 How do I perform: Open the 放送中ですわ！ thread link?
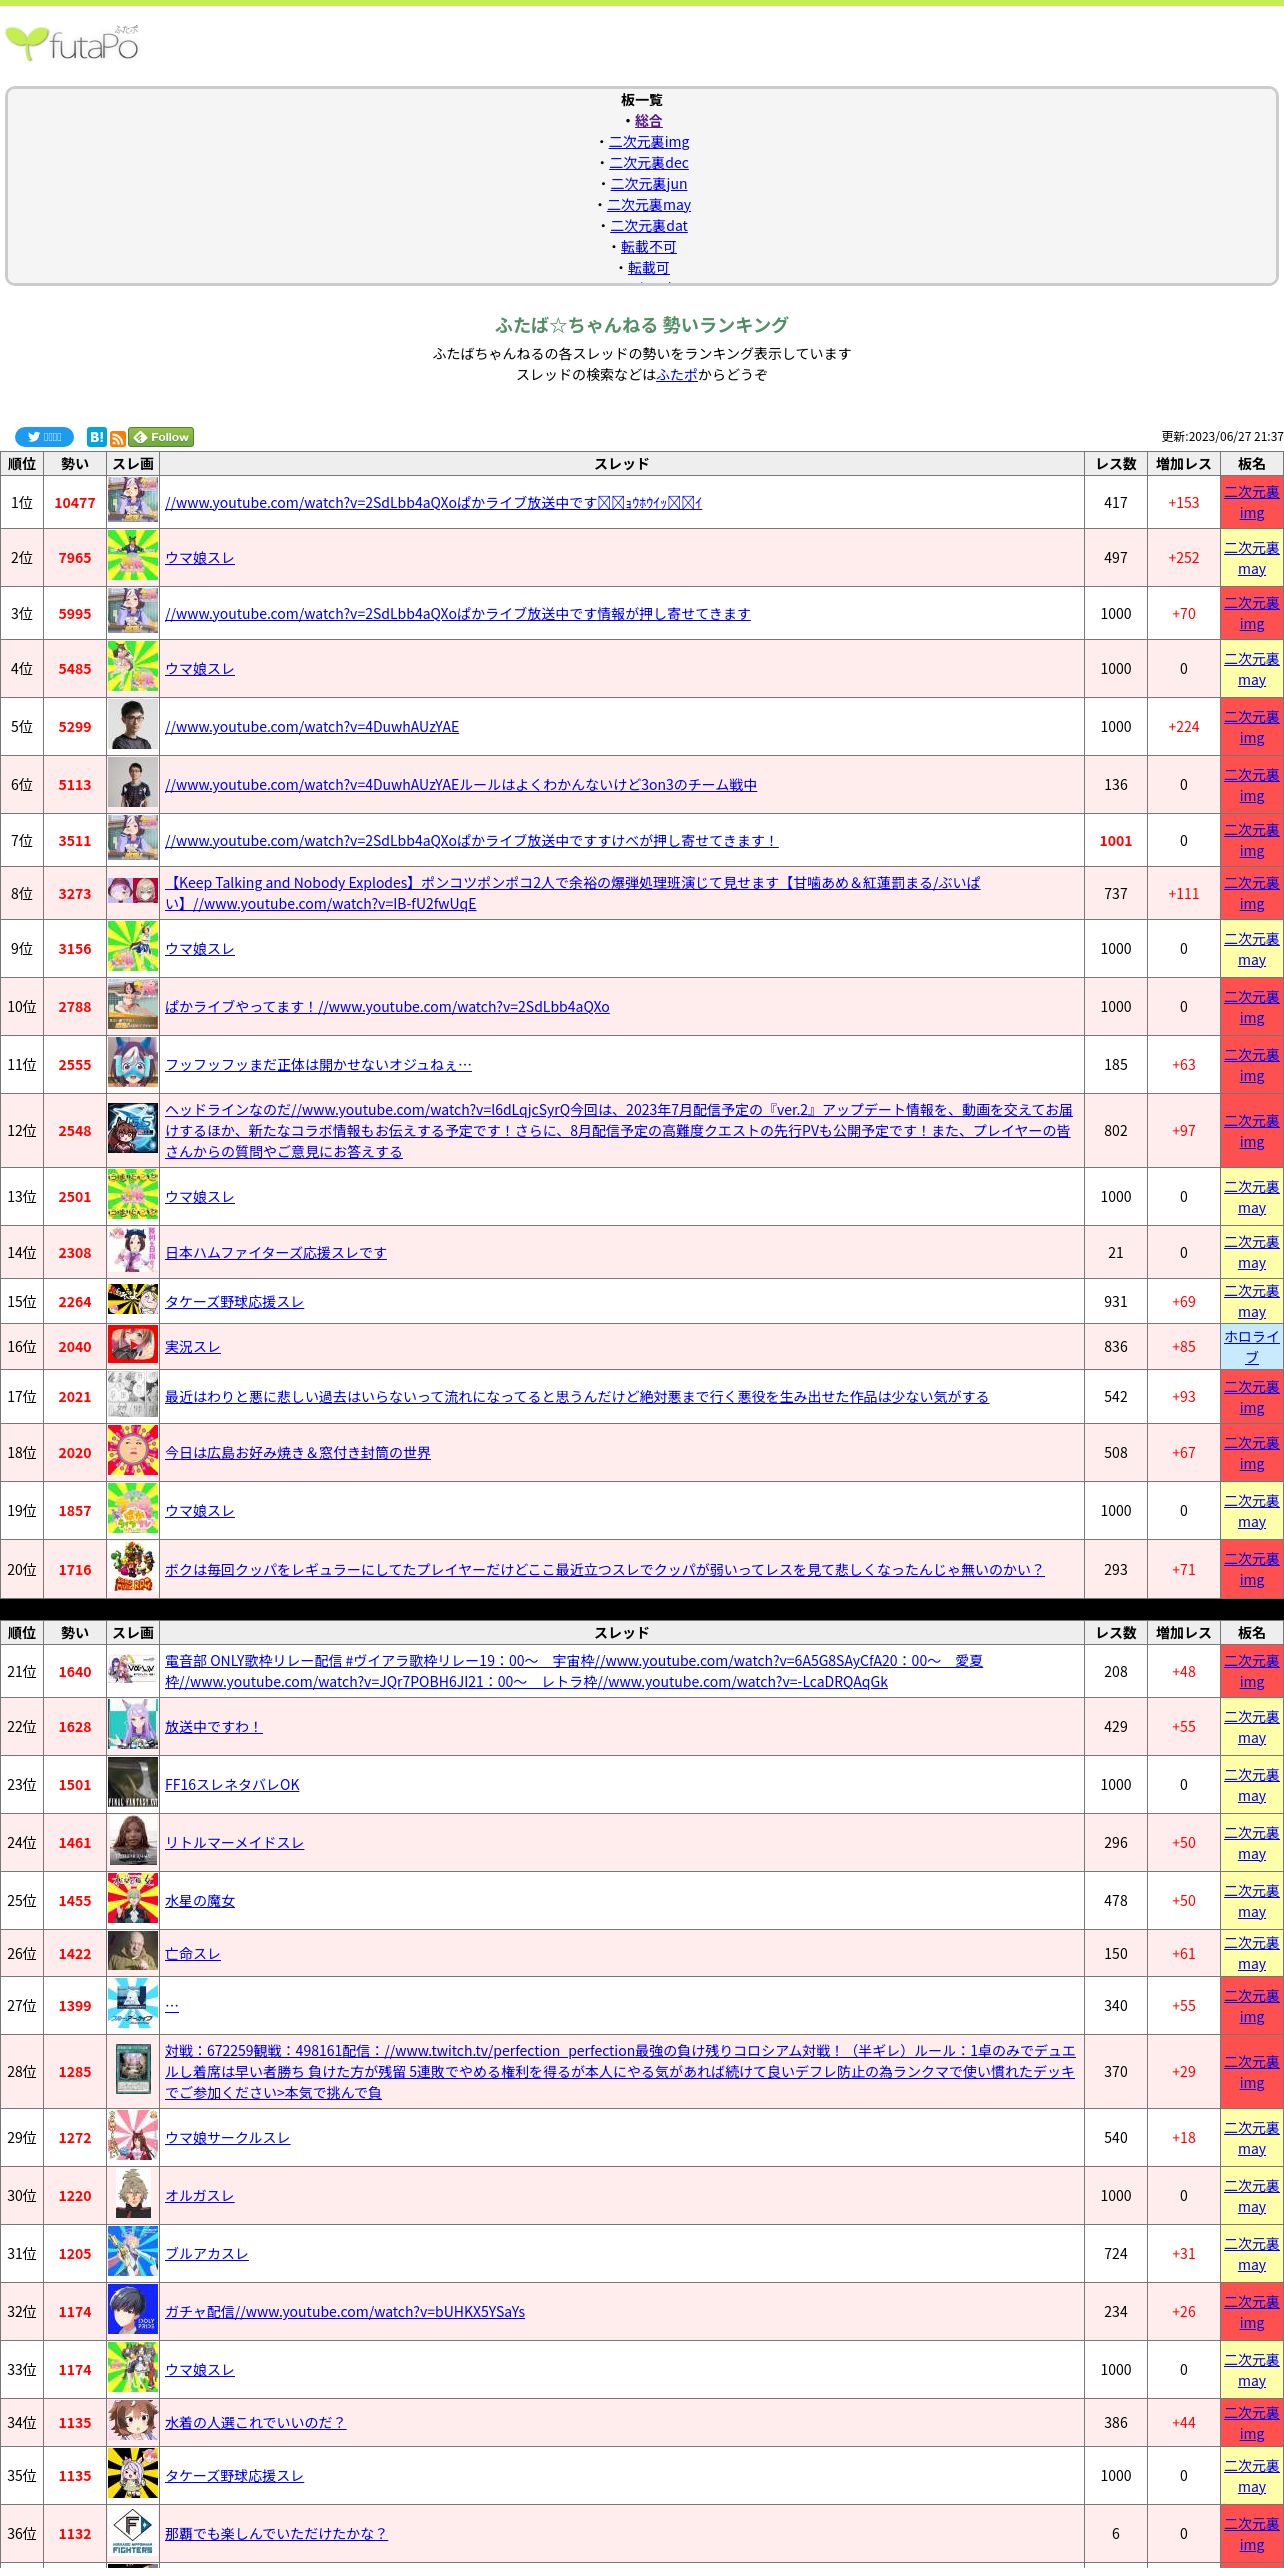214,1727
